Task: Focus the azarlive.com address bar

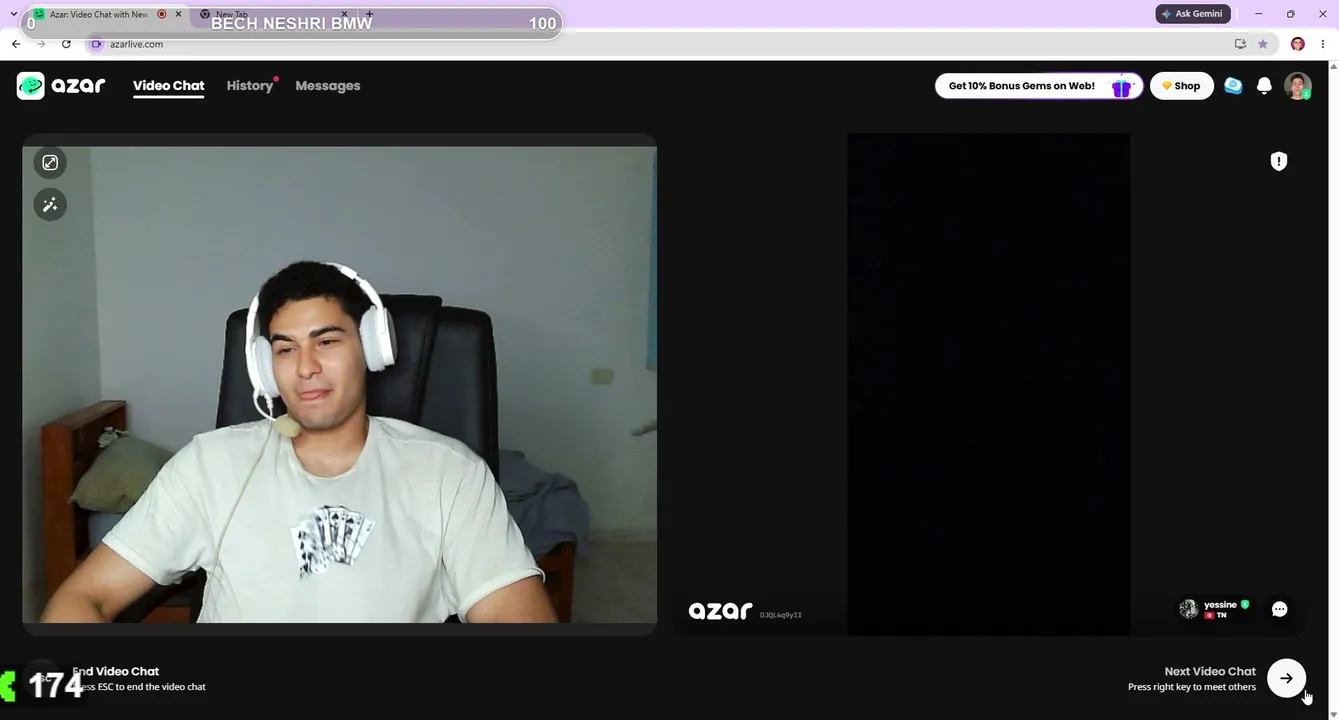Action: 660,44
